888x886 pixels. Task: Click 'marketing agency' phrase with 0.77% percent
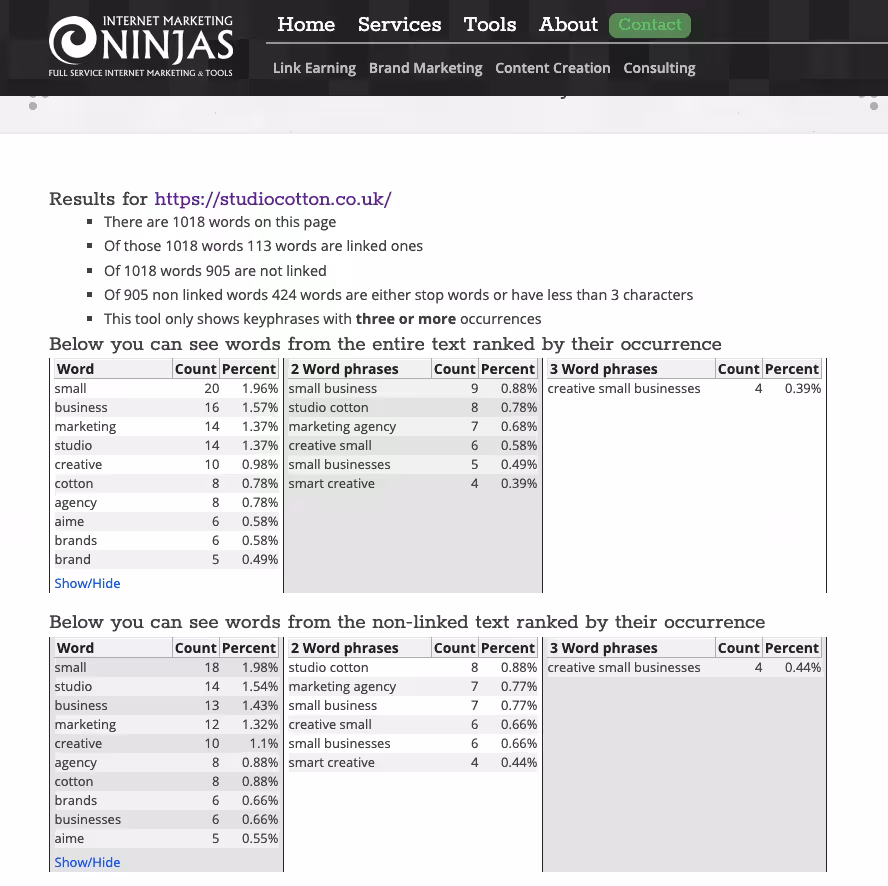[413, 687]
